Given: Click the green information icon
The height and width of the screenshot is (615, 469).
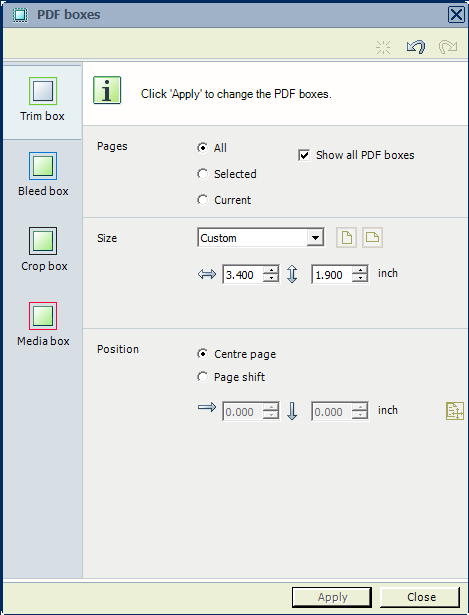Looking at the screenshot, I should tap(107, 90).
